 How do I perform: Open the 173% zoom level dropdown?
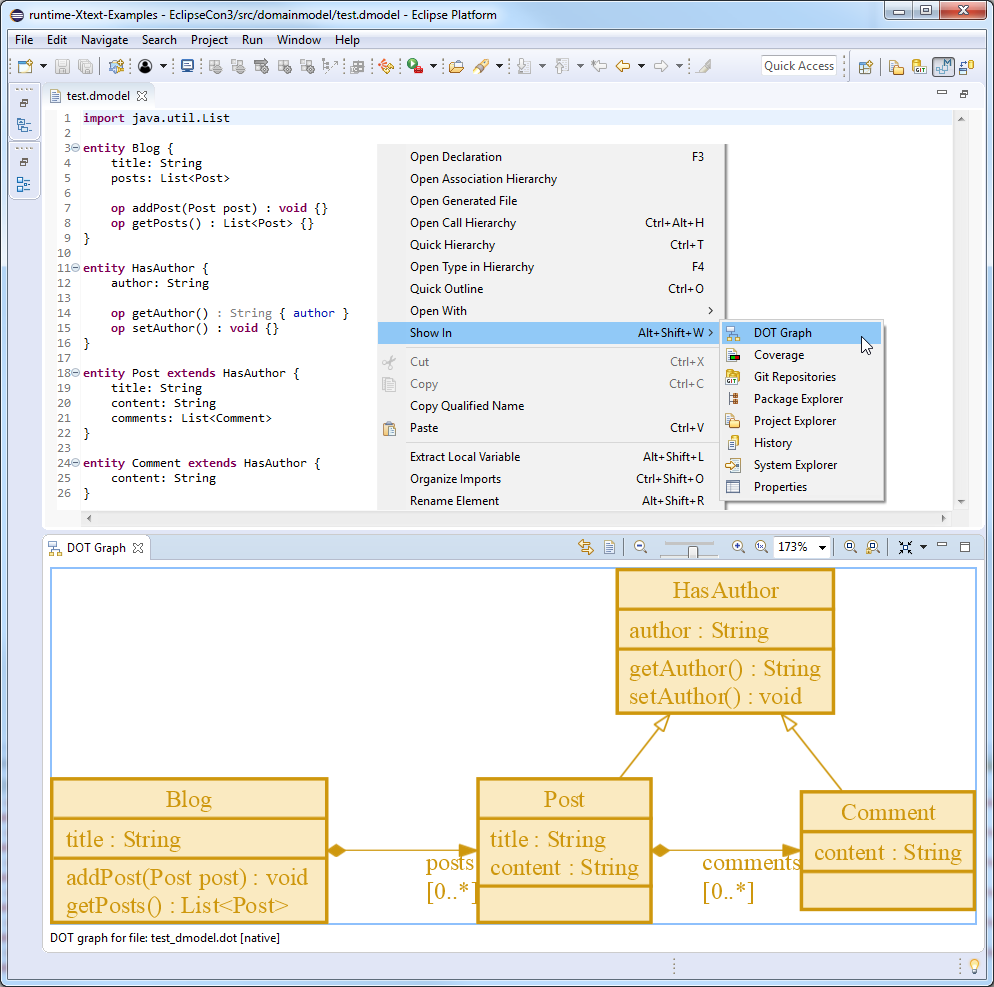[822, 547]
